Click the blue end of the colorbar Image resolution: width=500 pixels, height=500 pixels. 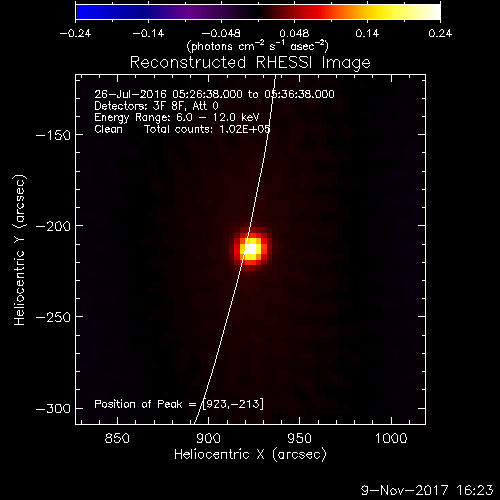[83, 12]
